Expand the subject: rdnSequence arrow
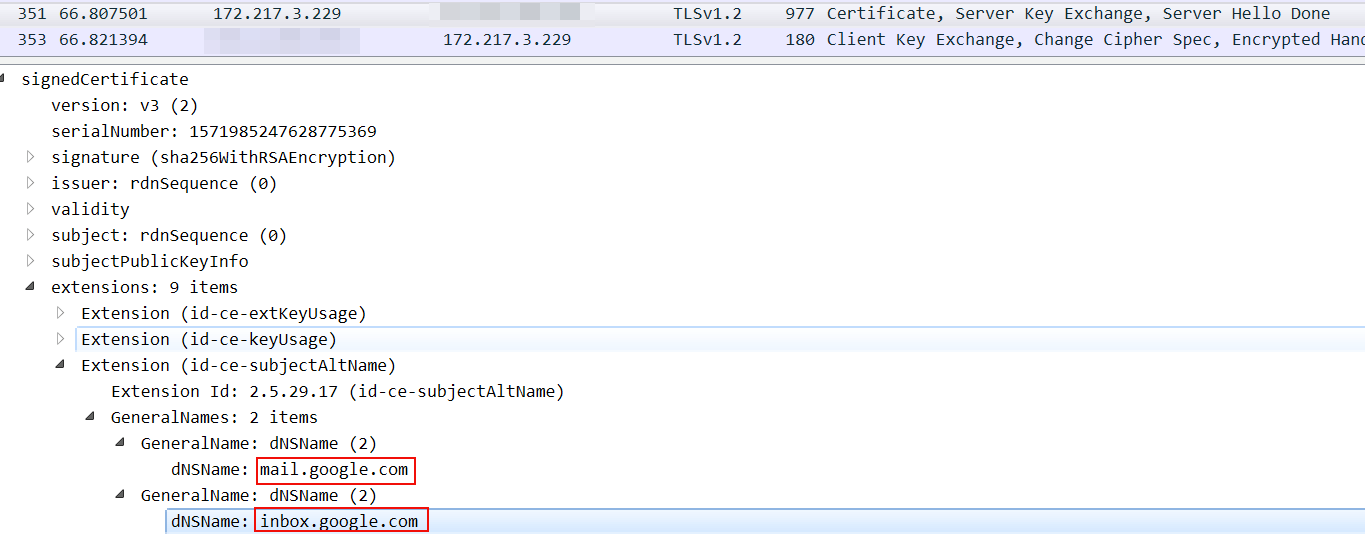Screen dimensions: 1365x535 click(x=31, y=235)
